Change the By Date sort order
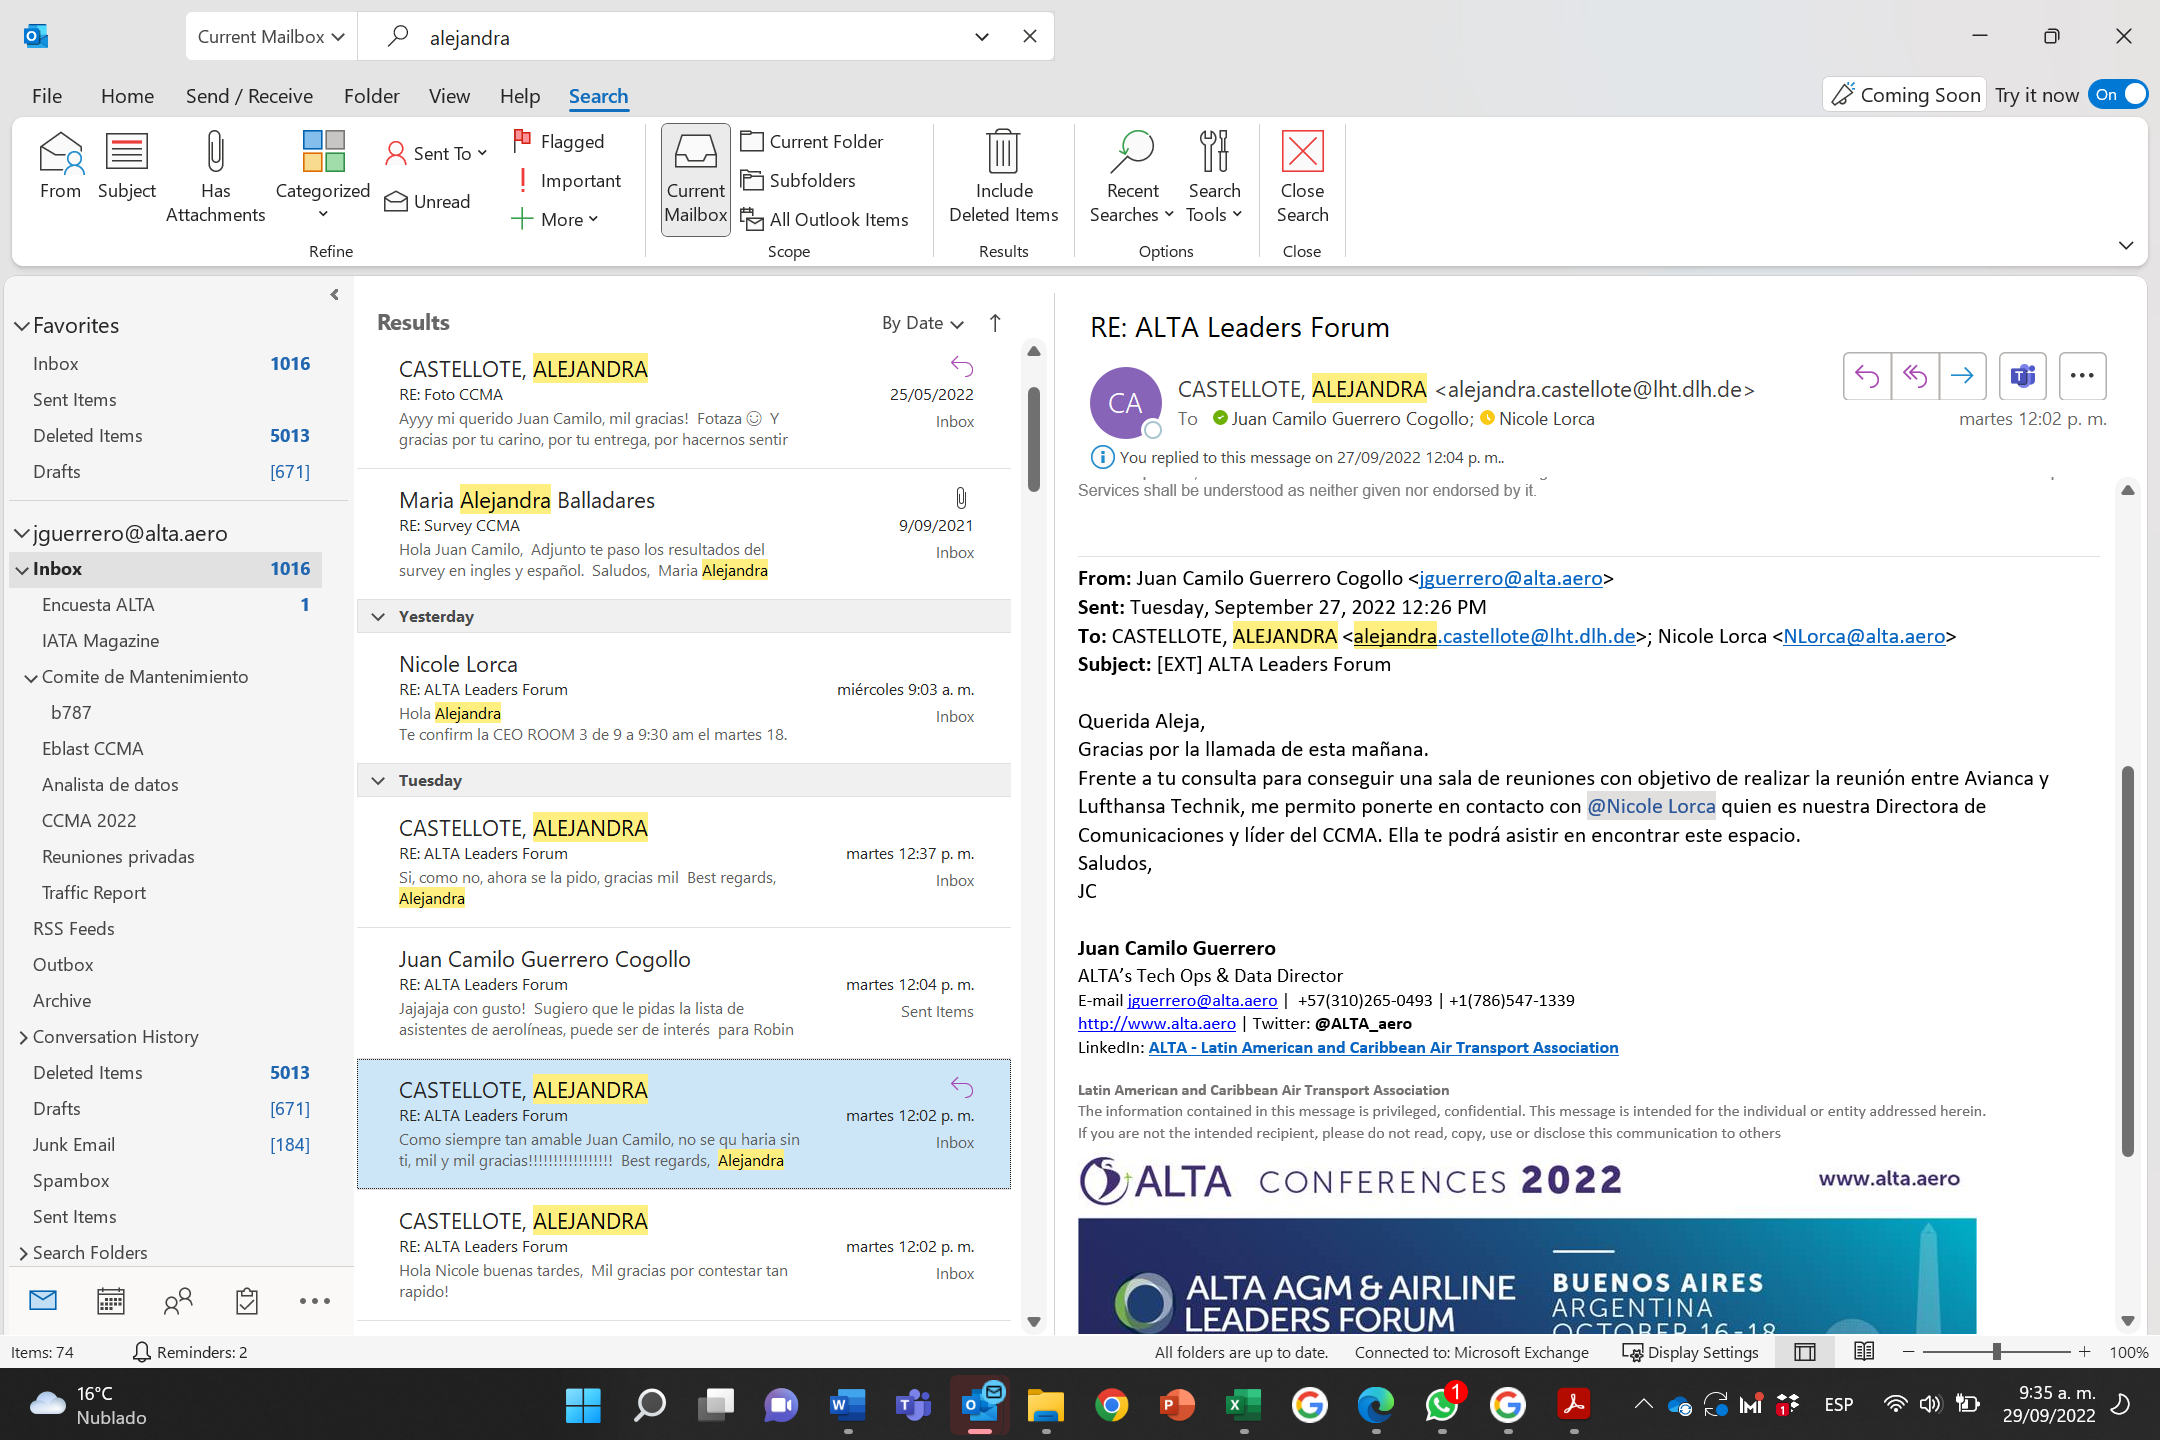Image resolution: width=2160 pixels, height=1440 pixels. 922,323
